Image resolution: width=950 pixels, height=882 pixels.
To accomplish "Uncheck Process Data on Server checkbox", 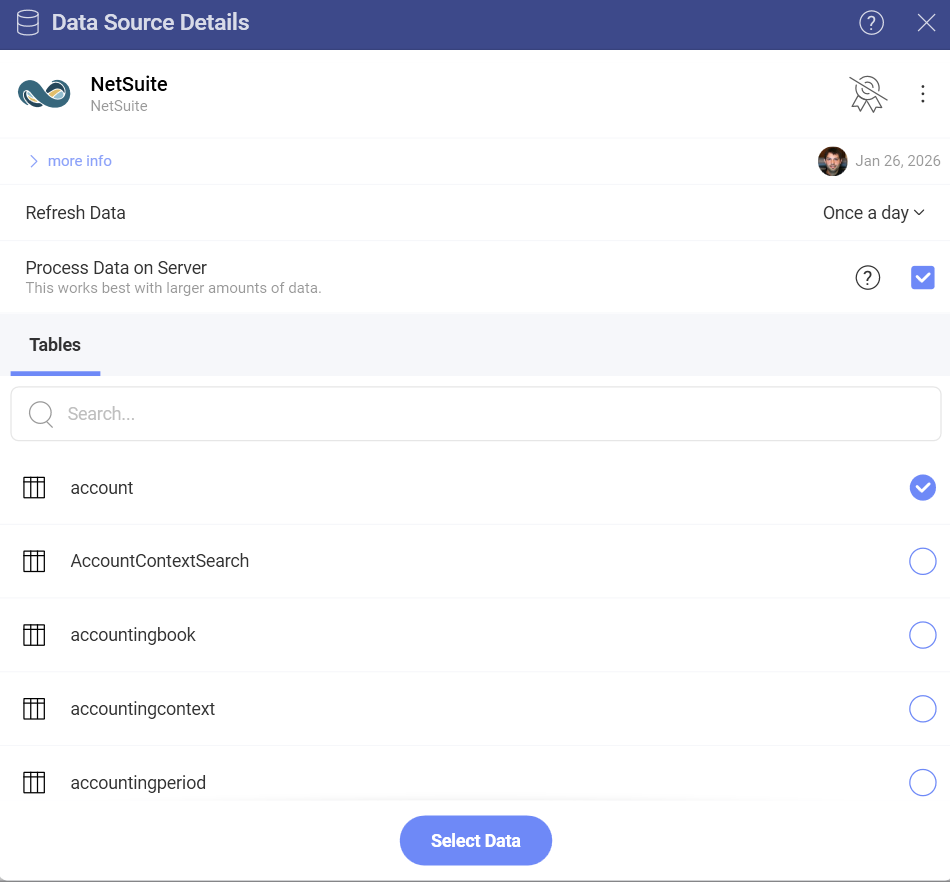I will coord(922,278).
